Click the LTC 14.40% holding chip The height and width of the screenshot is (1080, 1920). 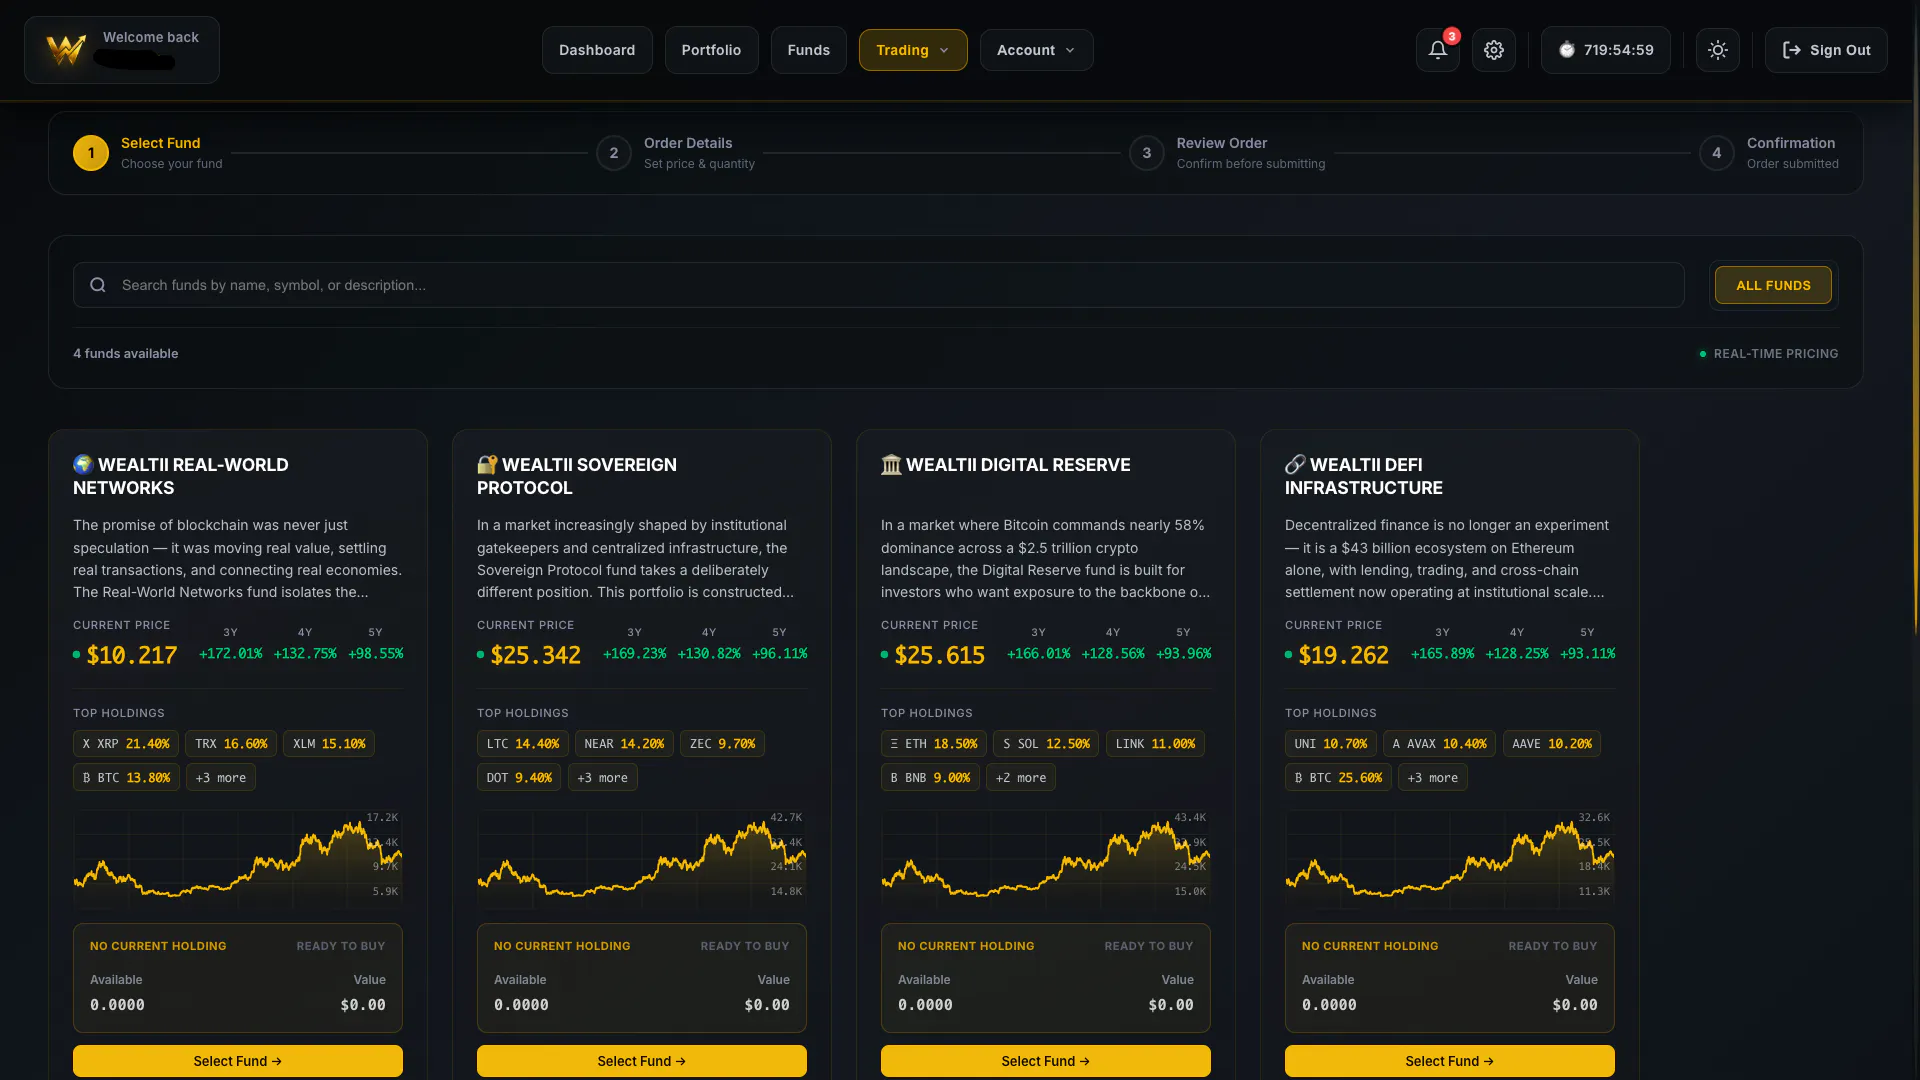coord(523,743)
